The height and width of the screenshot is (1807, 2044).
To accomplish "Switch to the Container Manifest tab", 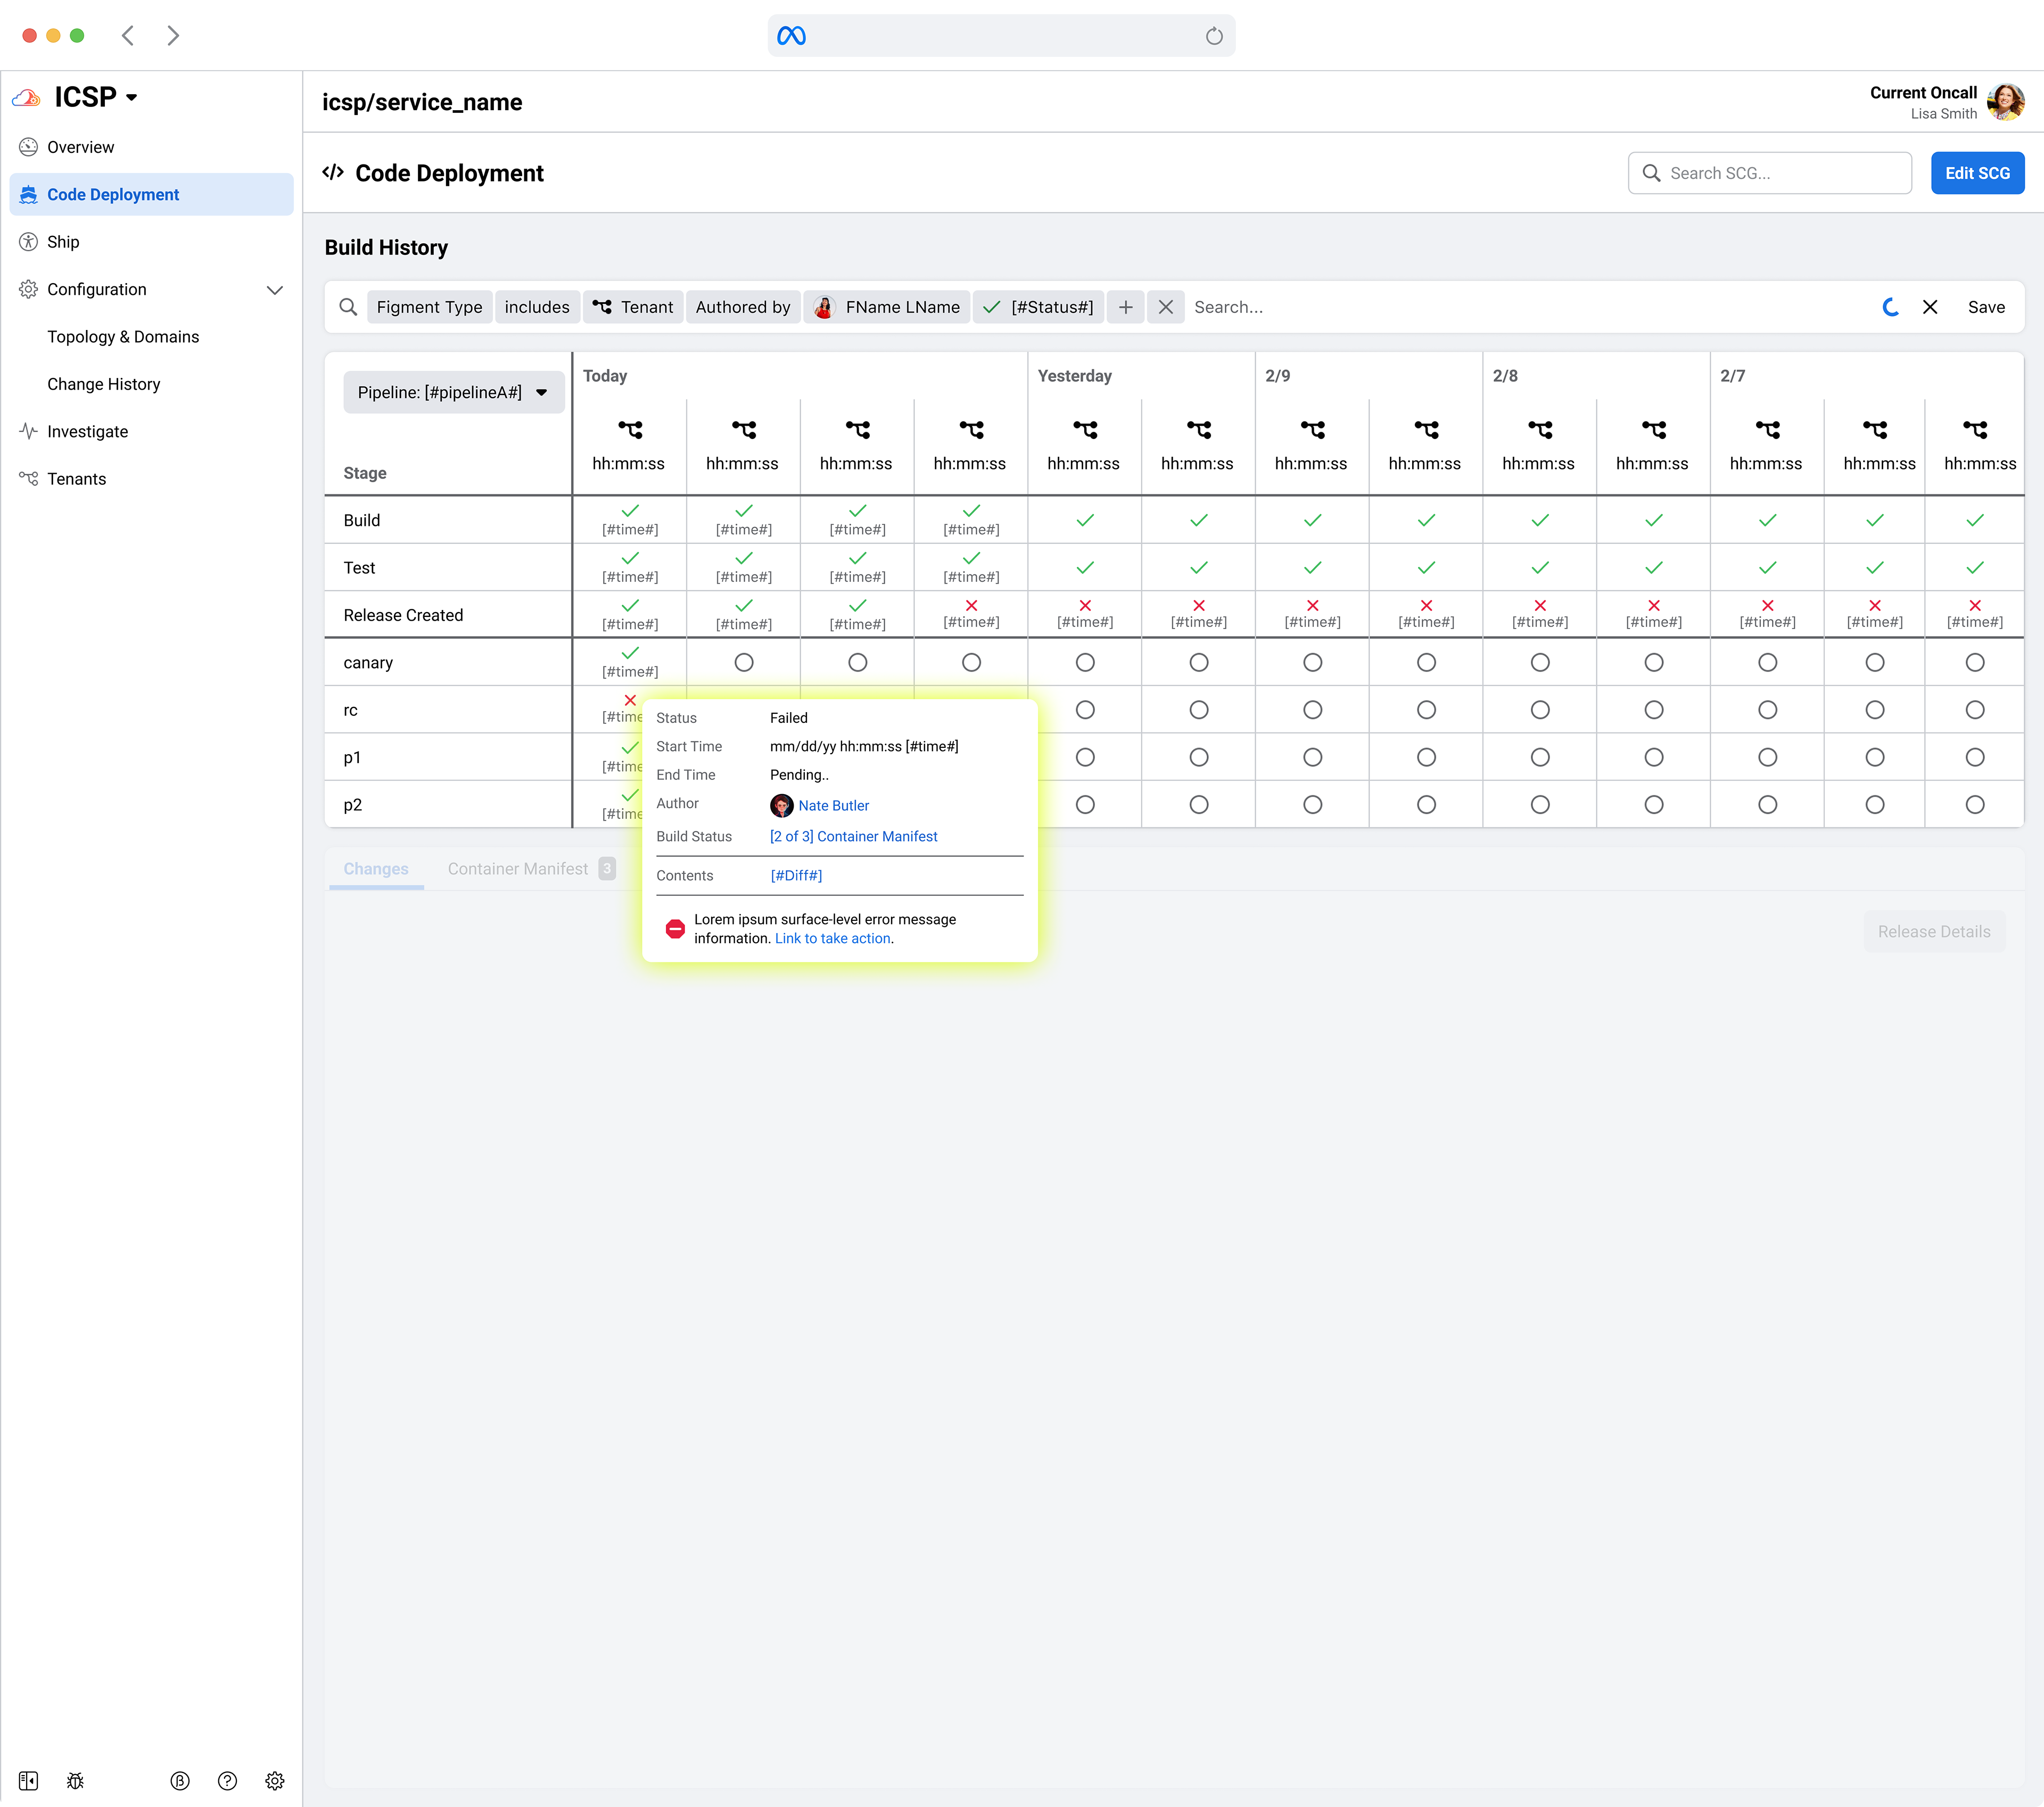I will click(518, 869).
